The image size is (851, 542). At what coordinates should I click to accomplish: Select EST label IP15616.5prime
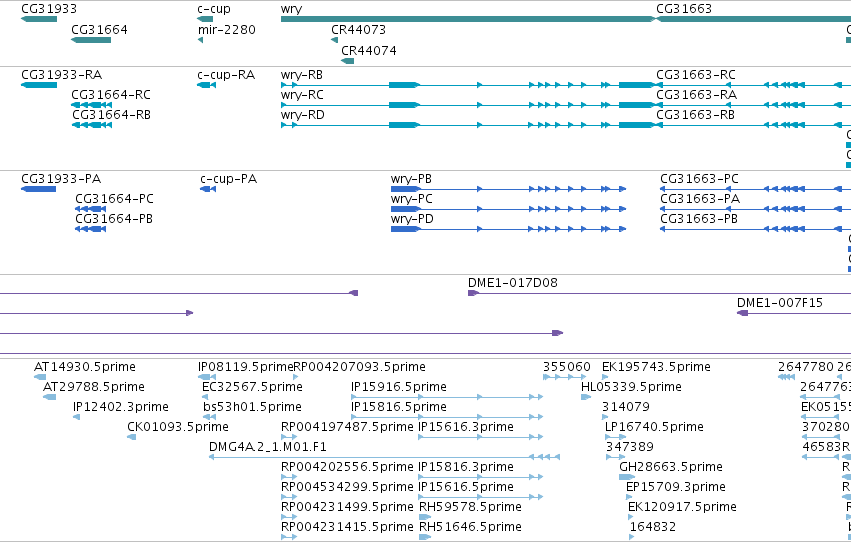(x=466, y=487)
